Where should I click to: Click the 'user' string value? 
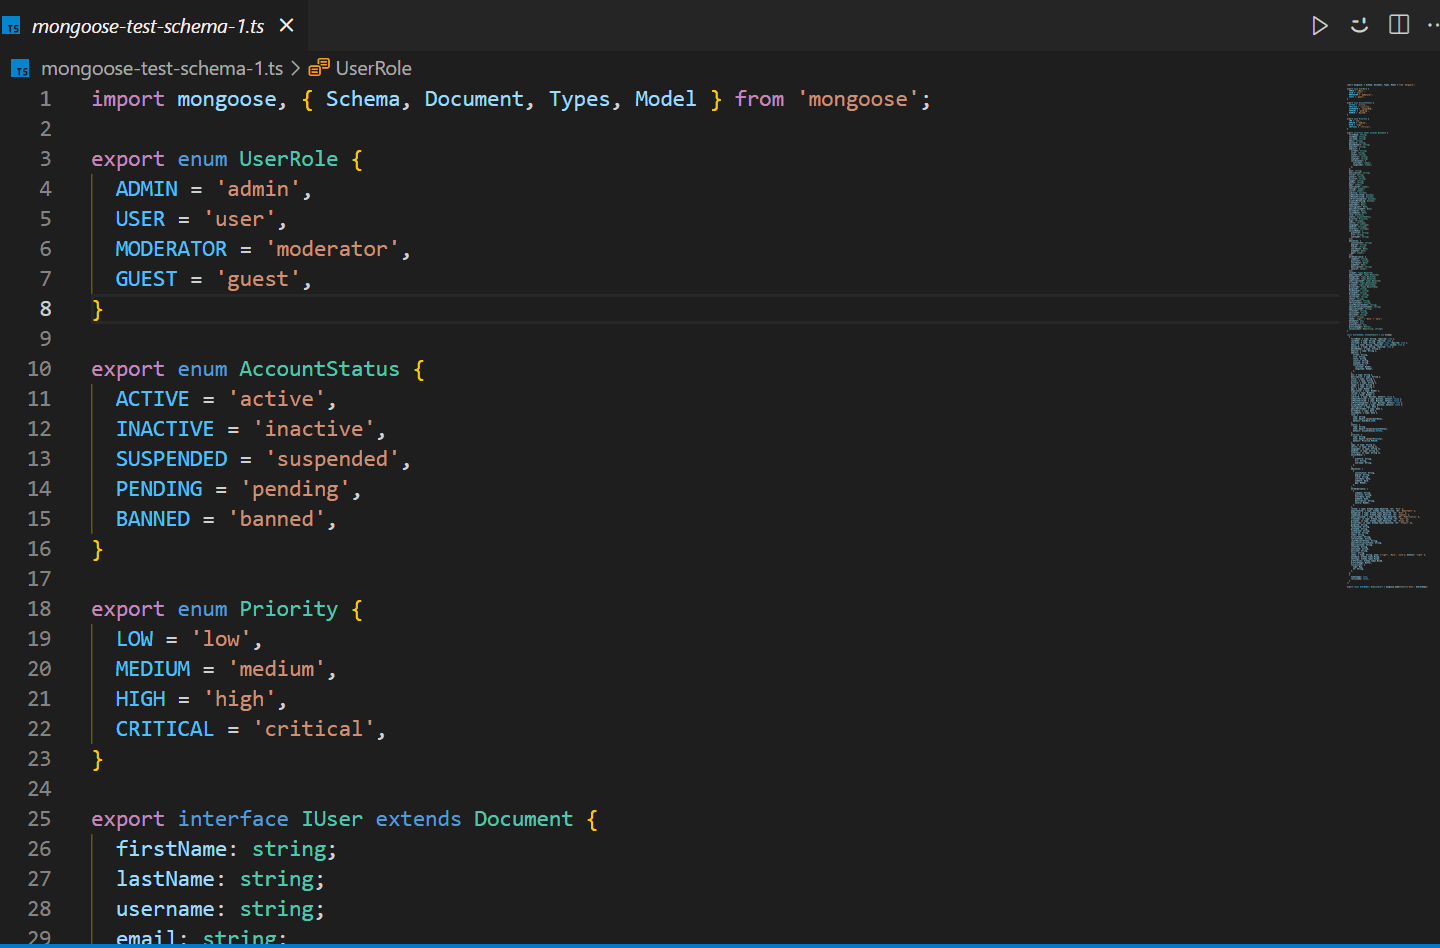(239, 219)
